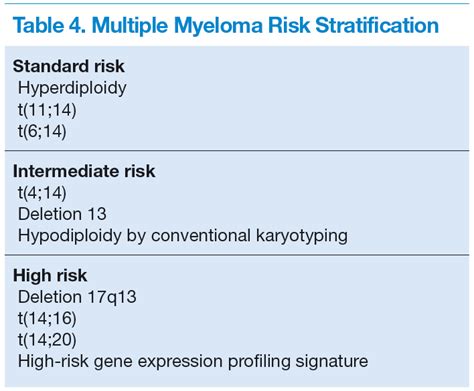Select High-risk gene expression profiling signature
474x391 pixels.
coord(193,362)
